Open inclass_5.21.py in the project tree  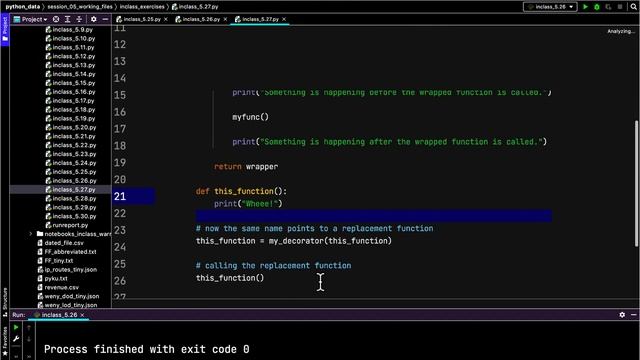pyautogui.click(x=71, y=136)
